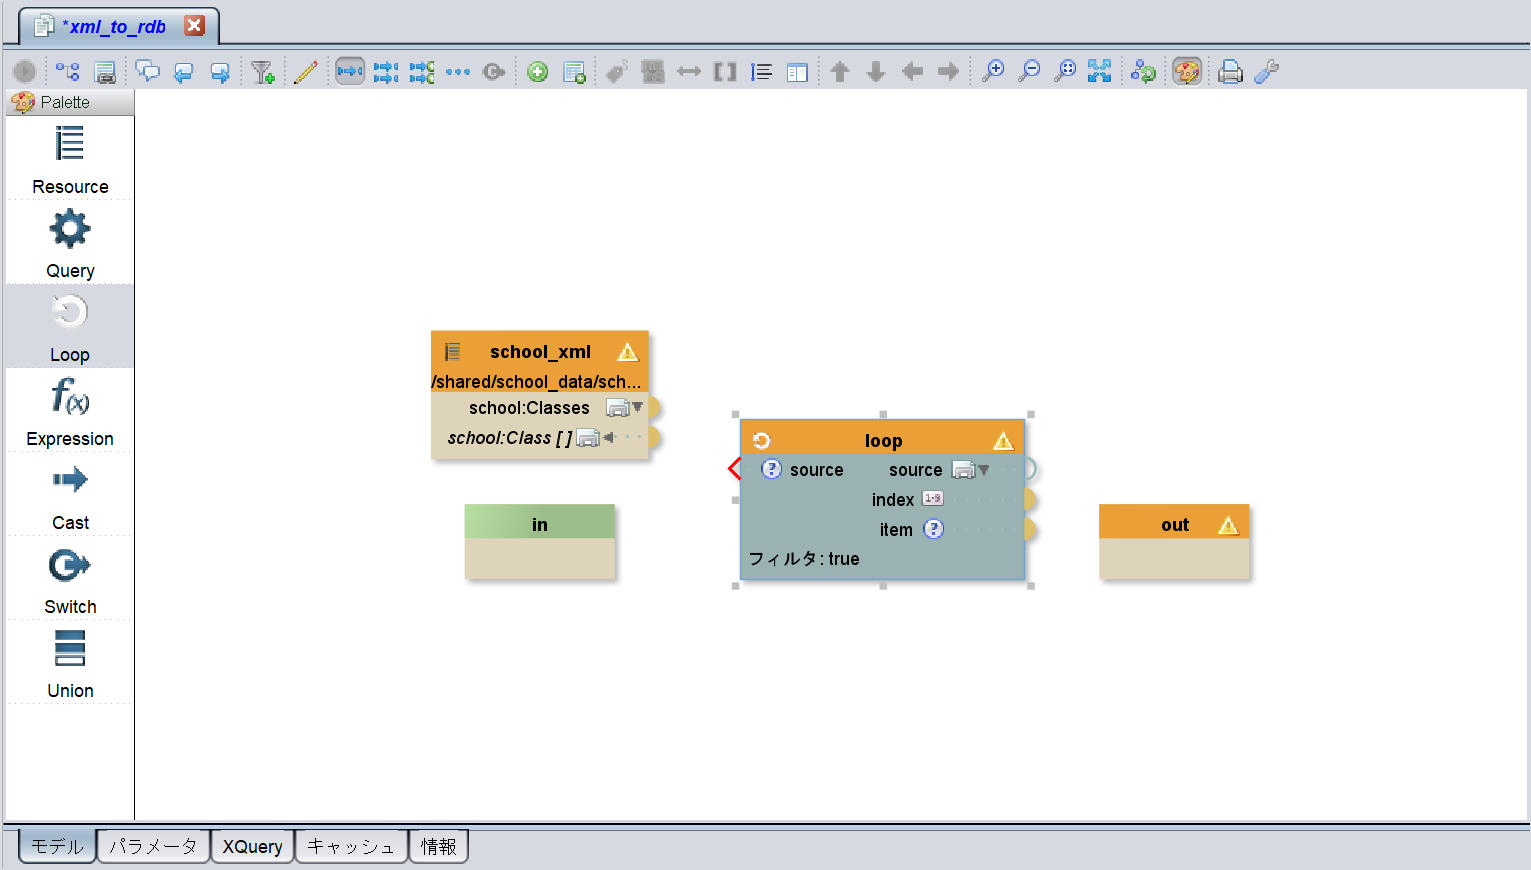Click the gray tag toolbar icon
1531x870 pixels.
point(617,72)
